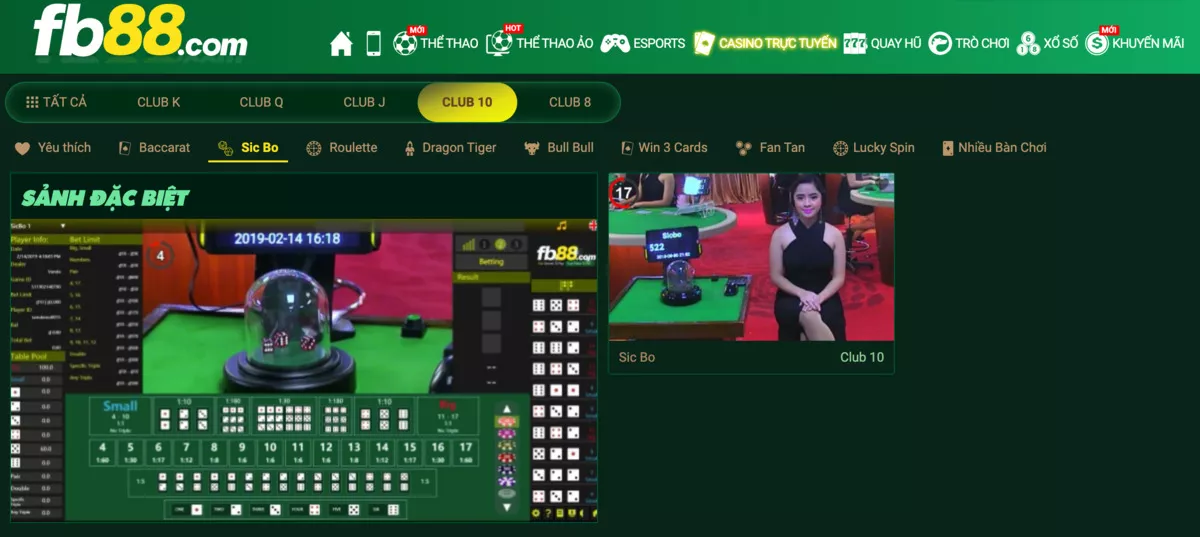Open game settings gear icon
This screenshot has height=537, width=1200.
(536, 513)
